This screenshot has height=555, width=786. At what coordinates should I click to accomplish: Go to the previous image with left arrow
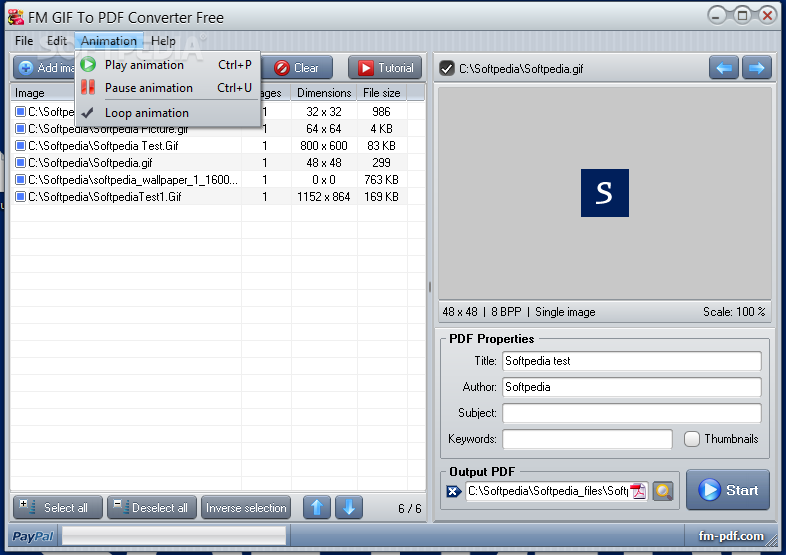pyautogui.click(x=723, y=68)
